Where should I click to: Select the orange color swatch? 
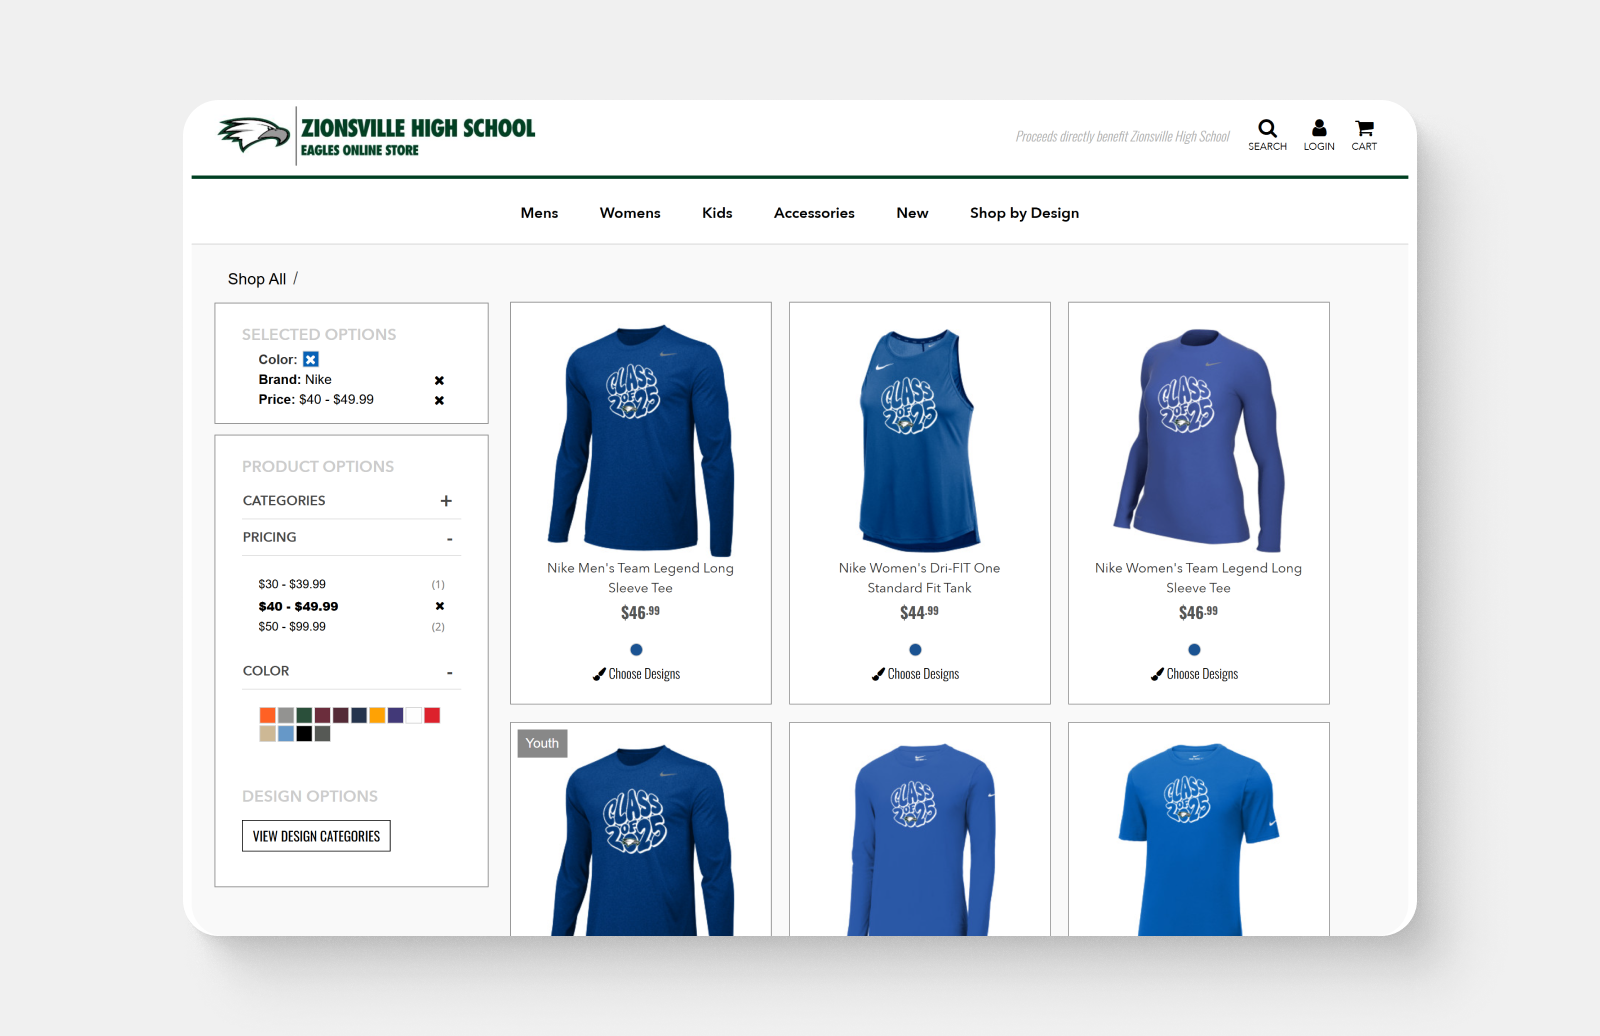coord(267,715)
